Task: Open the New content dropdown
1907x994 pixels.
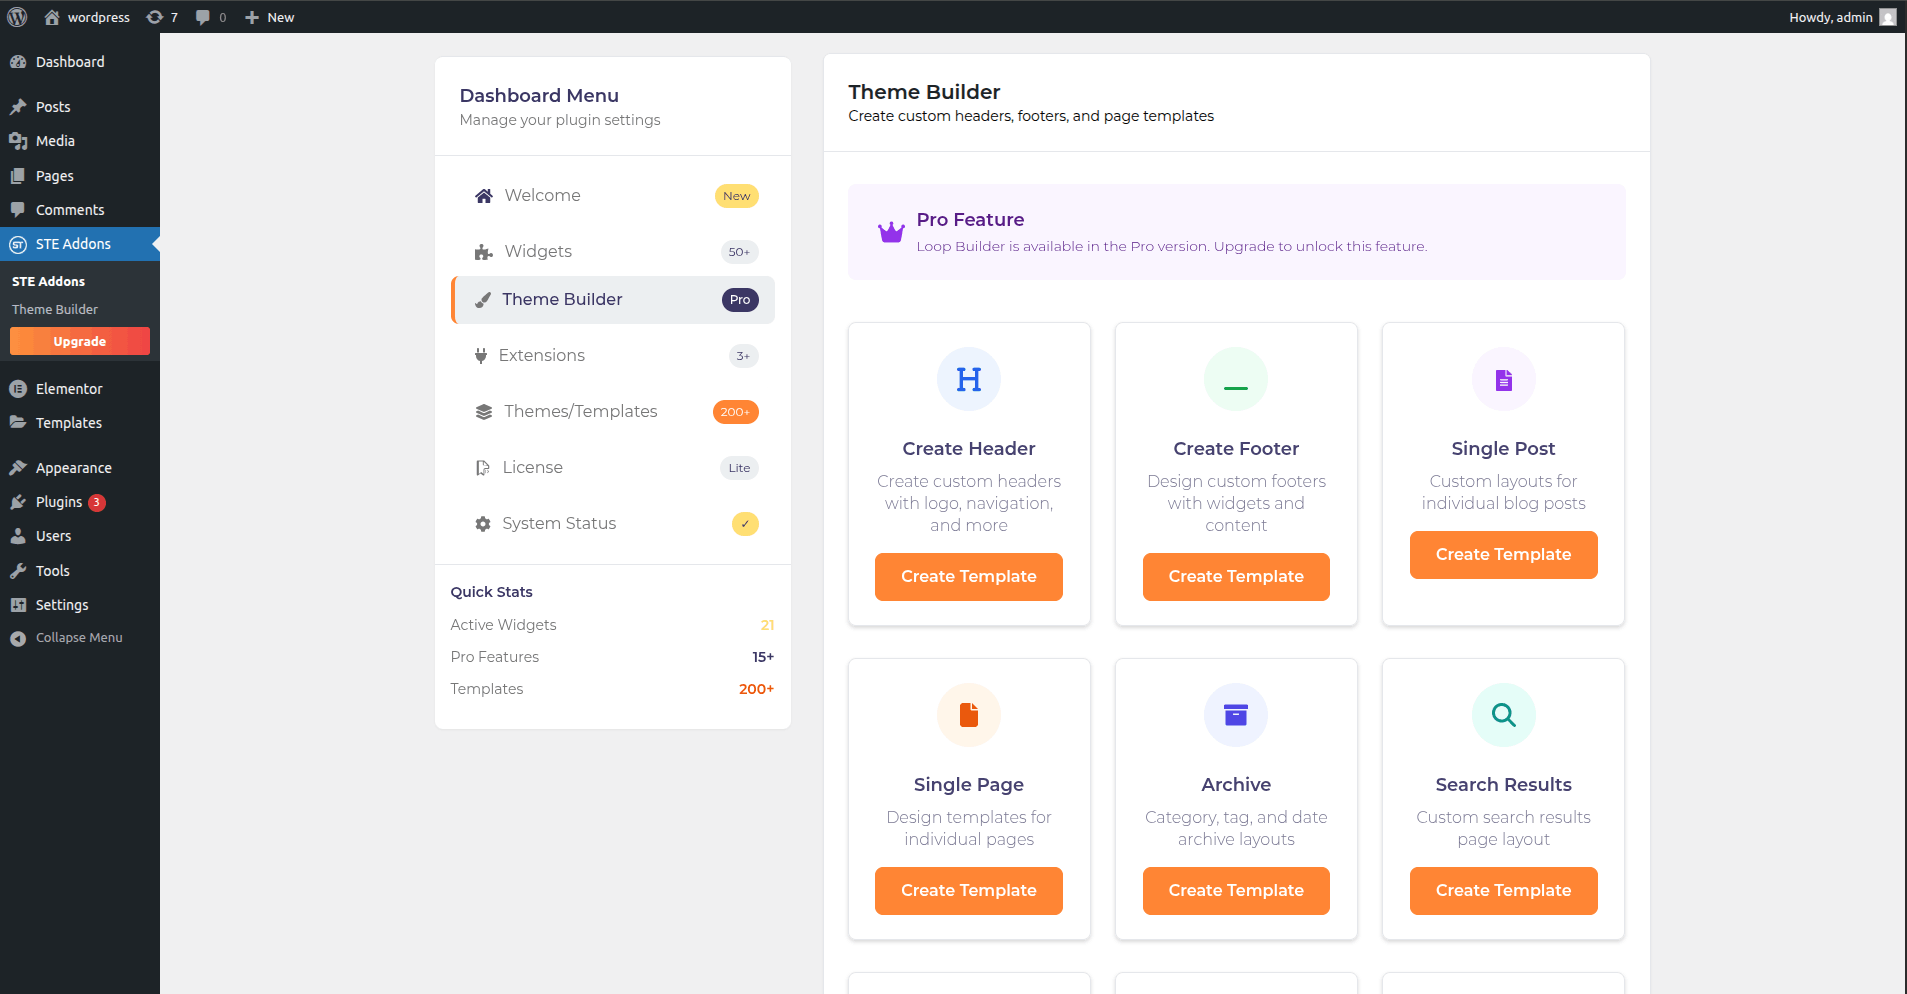Action: (270, 17)
